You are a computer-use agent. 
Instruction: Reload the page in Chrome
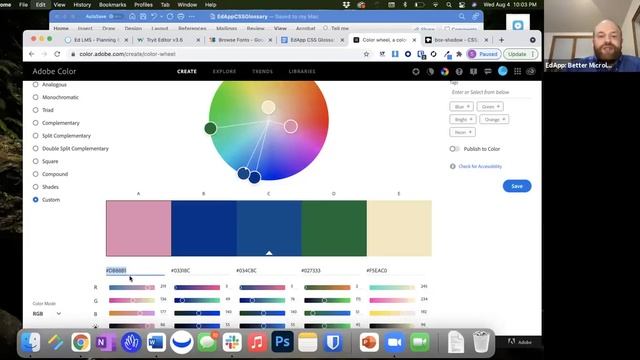coord(57,54)
